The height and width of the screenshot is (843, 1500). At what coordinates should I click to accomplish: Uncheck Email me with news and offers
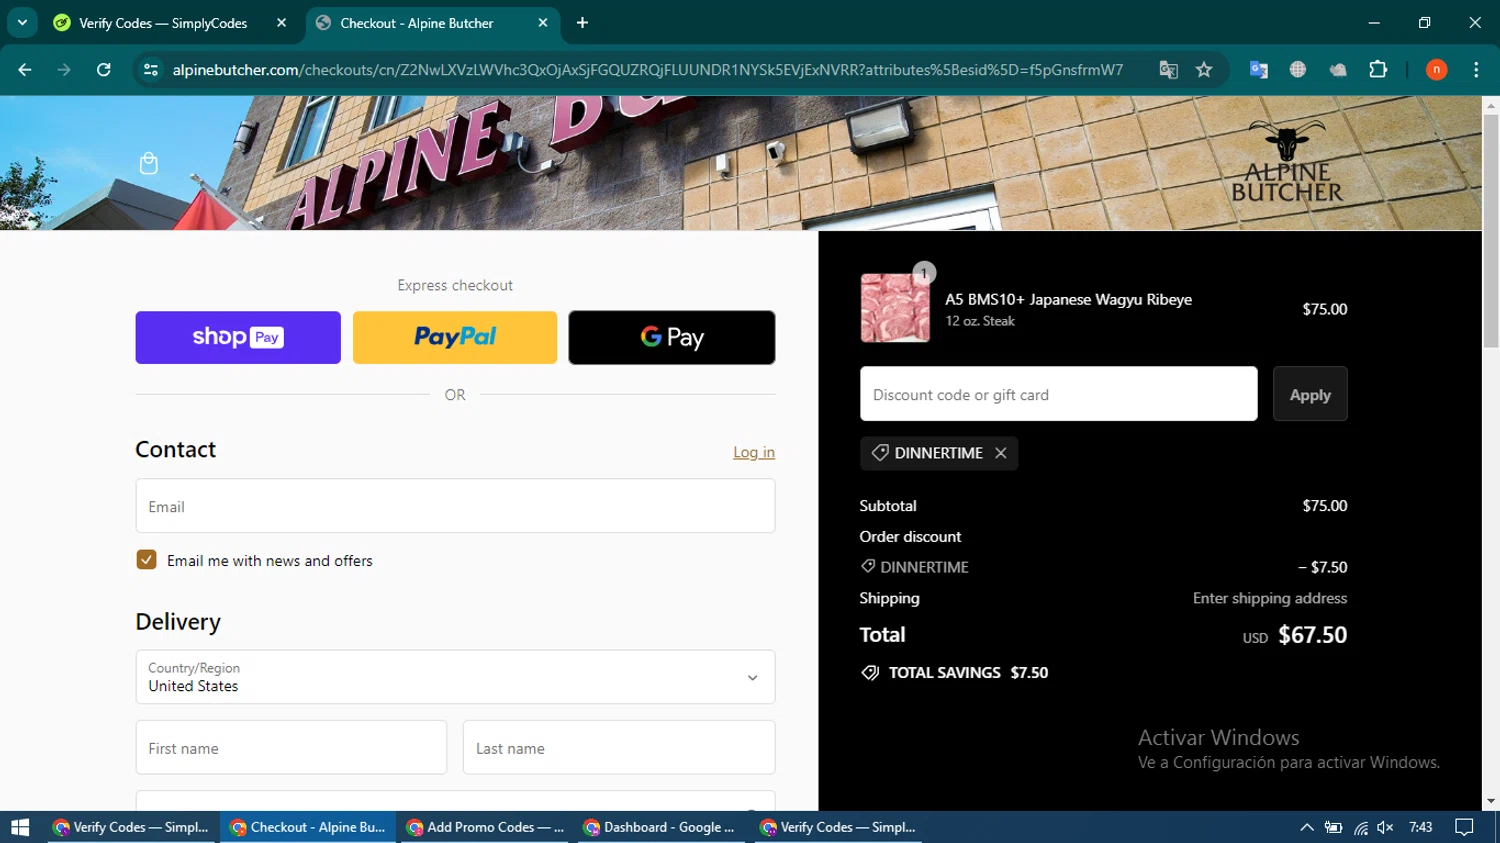click(x=147, y=560)
